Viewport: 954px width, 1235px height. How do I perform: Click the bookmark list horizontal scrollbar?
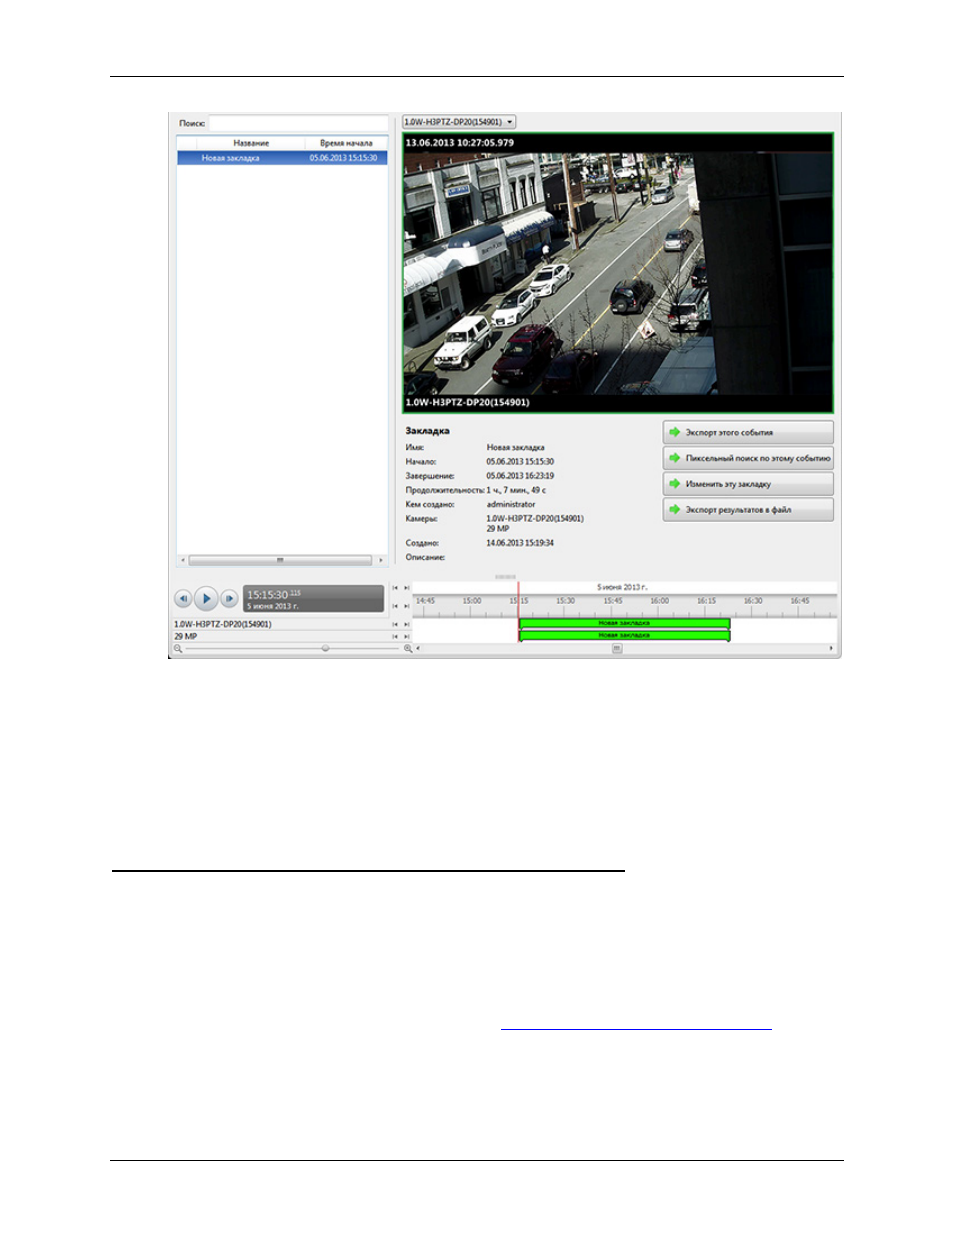280,560
